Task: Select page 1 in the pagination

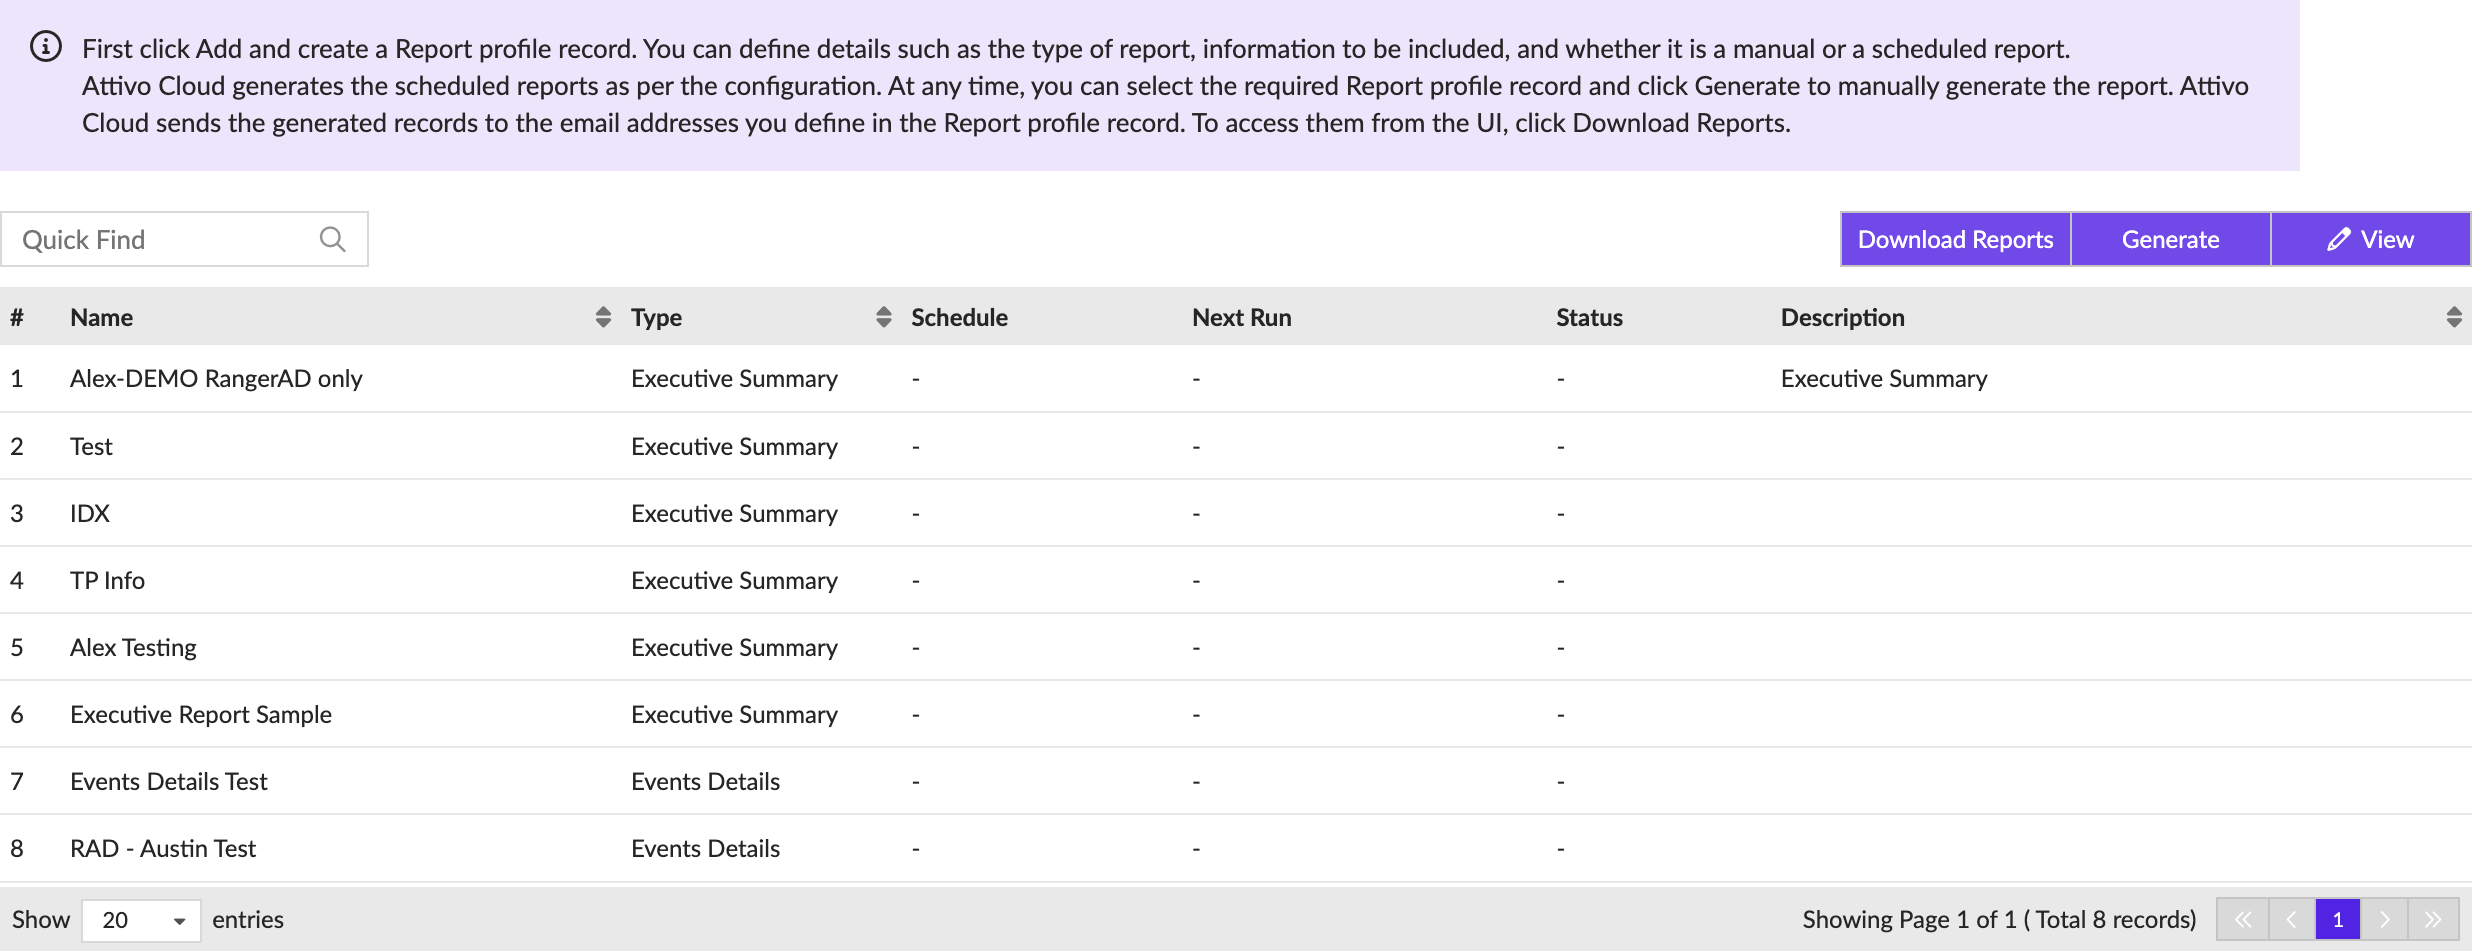Action: pos(2338,919)
